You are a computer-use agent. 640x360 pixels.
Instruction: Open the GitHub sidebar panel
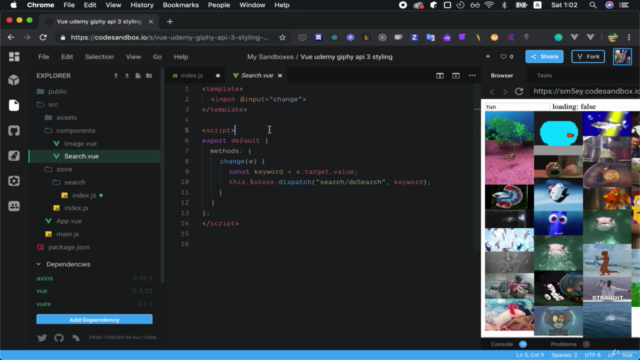(x=14, y=131)
